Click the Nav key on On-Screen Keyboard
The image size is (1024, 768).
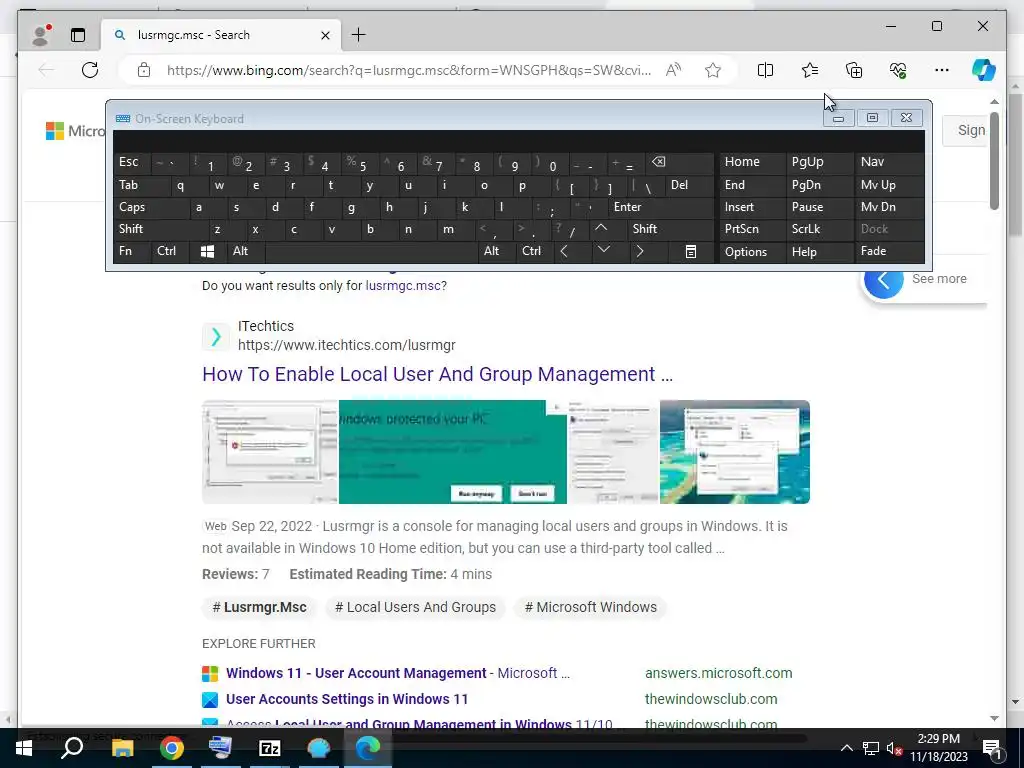coord(889,162)
